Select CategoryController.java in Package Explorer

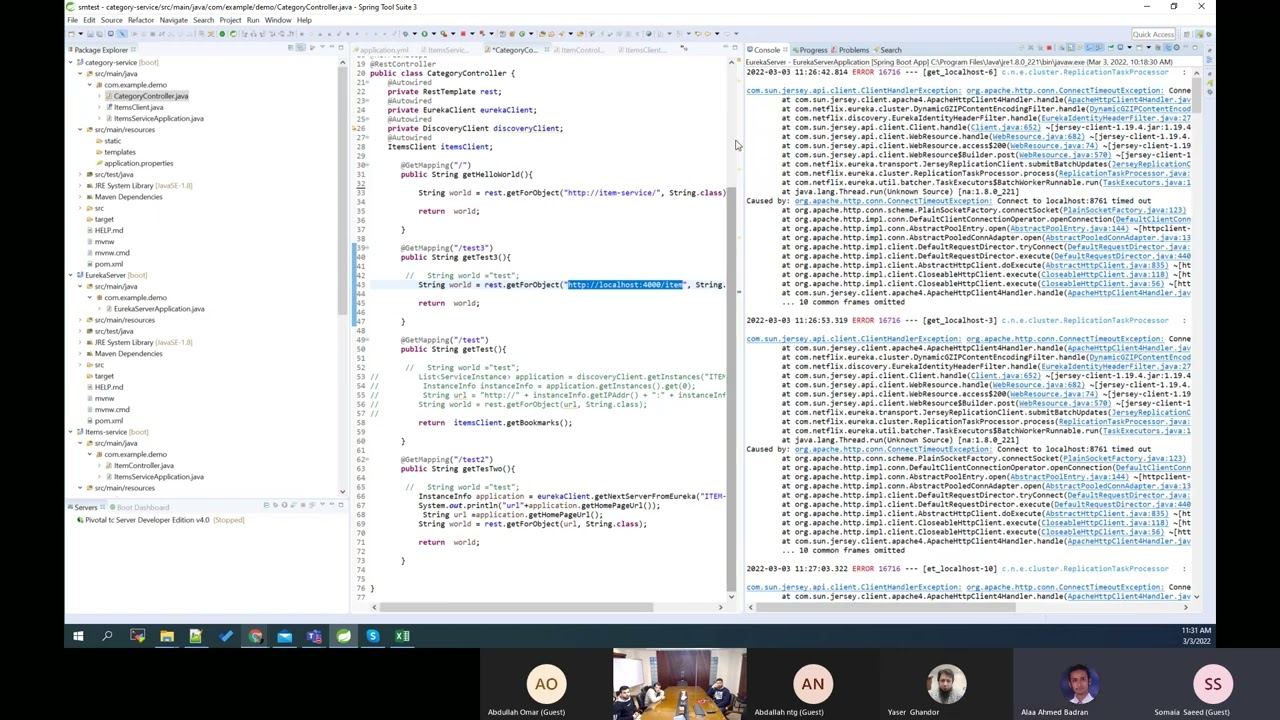[x=149, y=96]
